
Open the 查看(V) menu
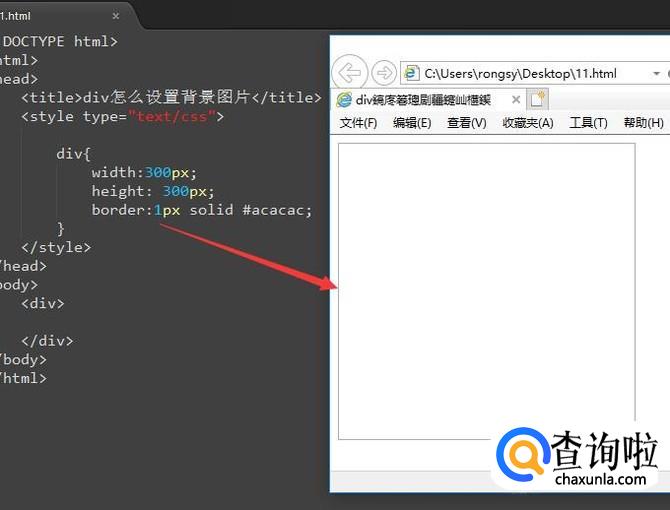point(466,123)
